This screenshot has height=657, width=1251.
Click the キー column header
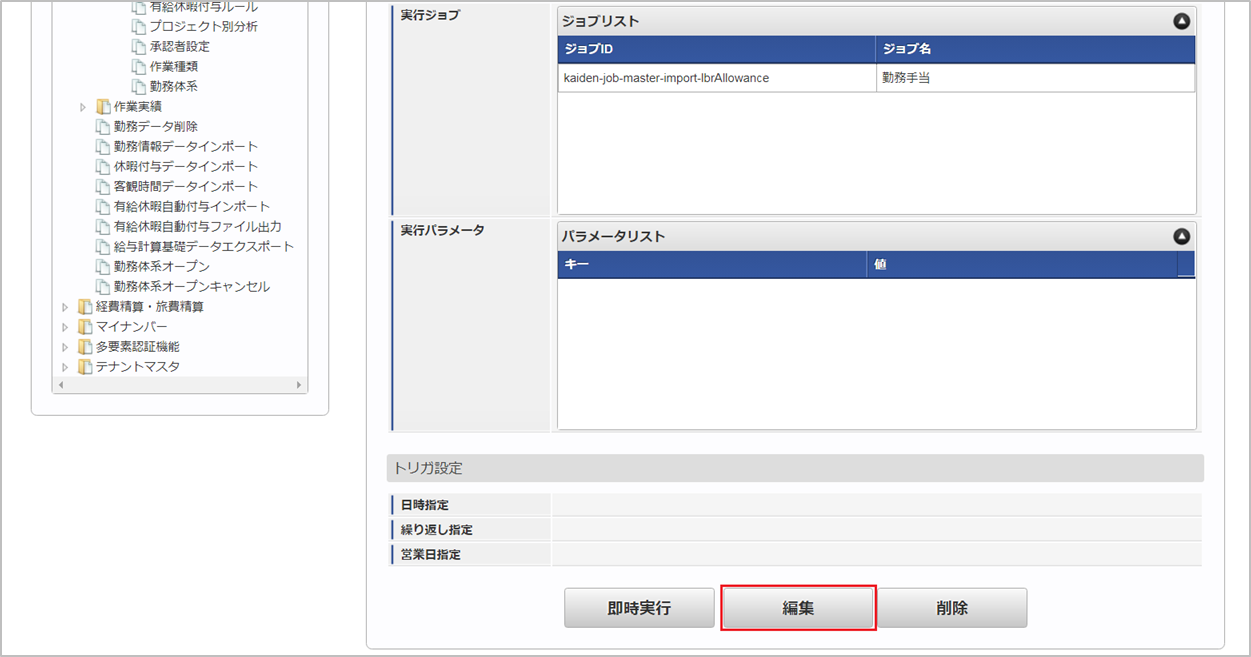click(x=712, y=264)
